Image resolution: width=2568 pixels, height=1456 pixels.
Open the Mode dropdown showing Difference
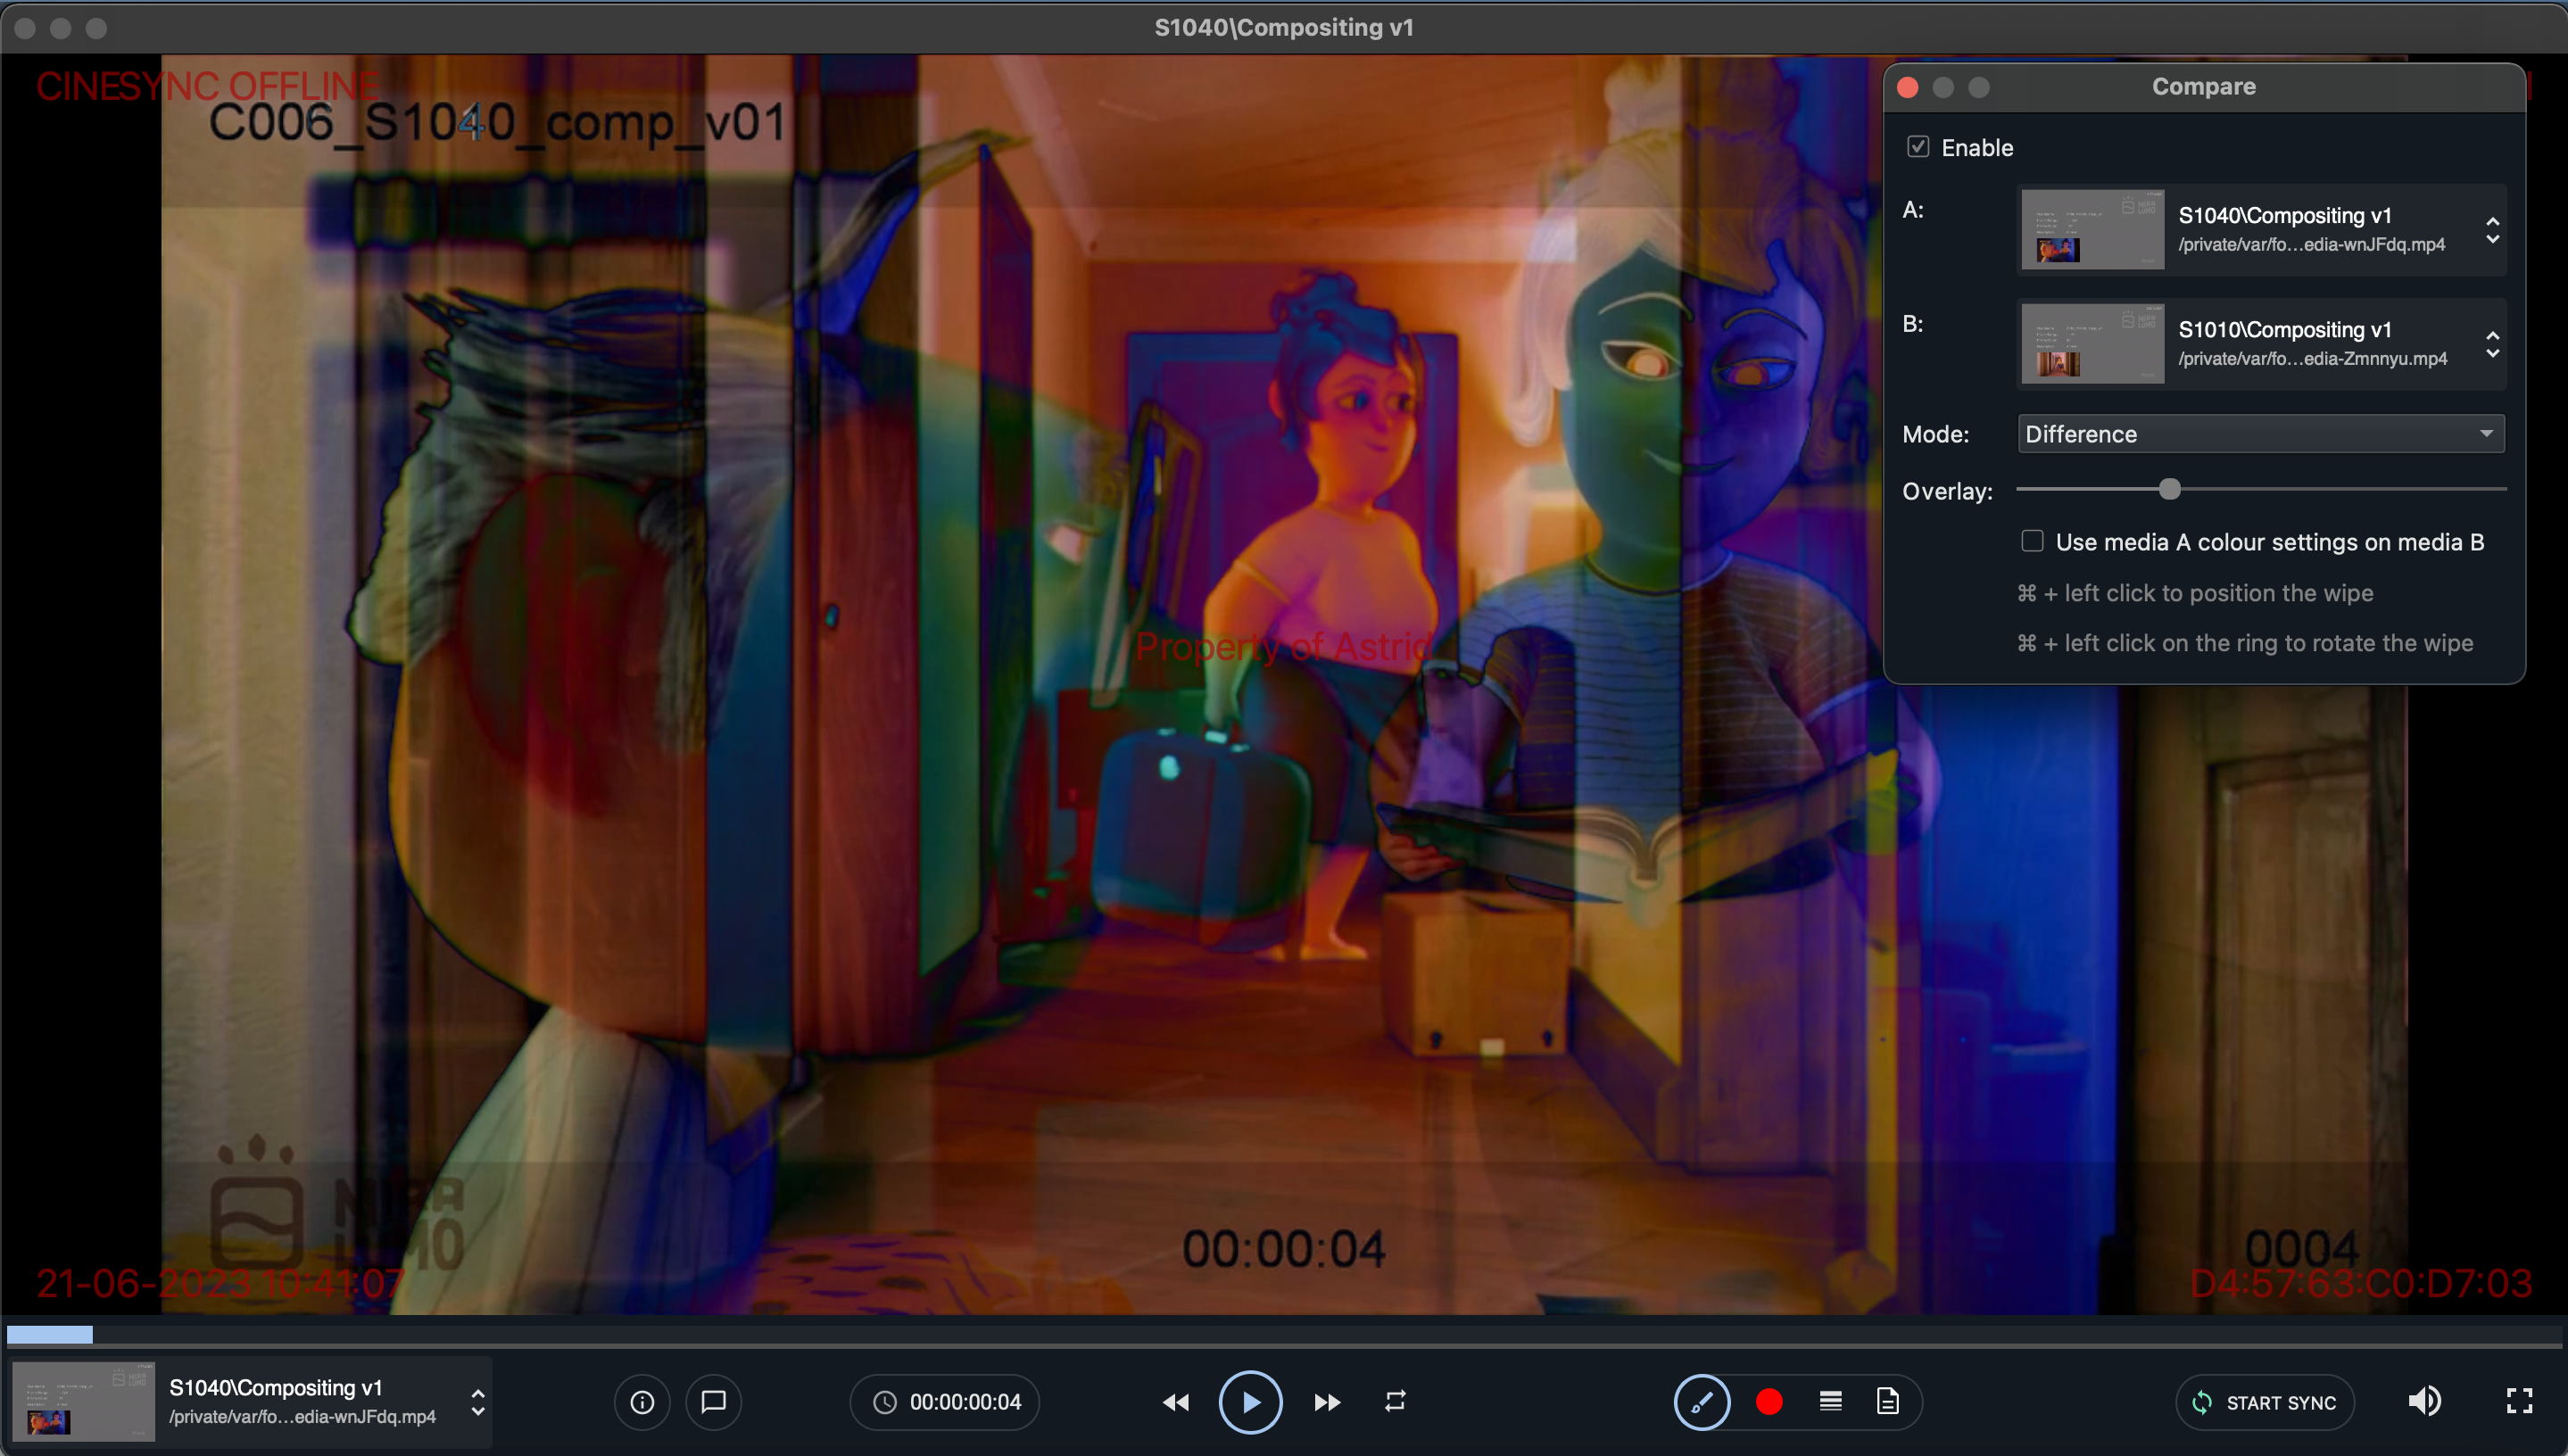click(x=2261, y=433)
